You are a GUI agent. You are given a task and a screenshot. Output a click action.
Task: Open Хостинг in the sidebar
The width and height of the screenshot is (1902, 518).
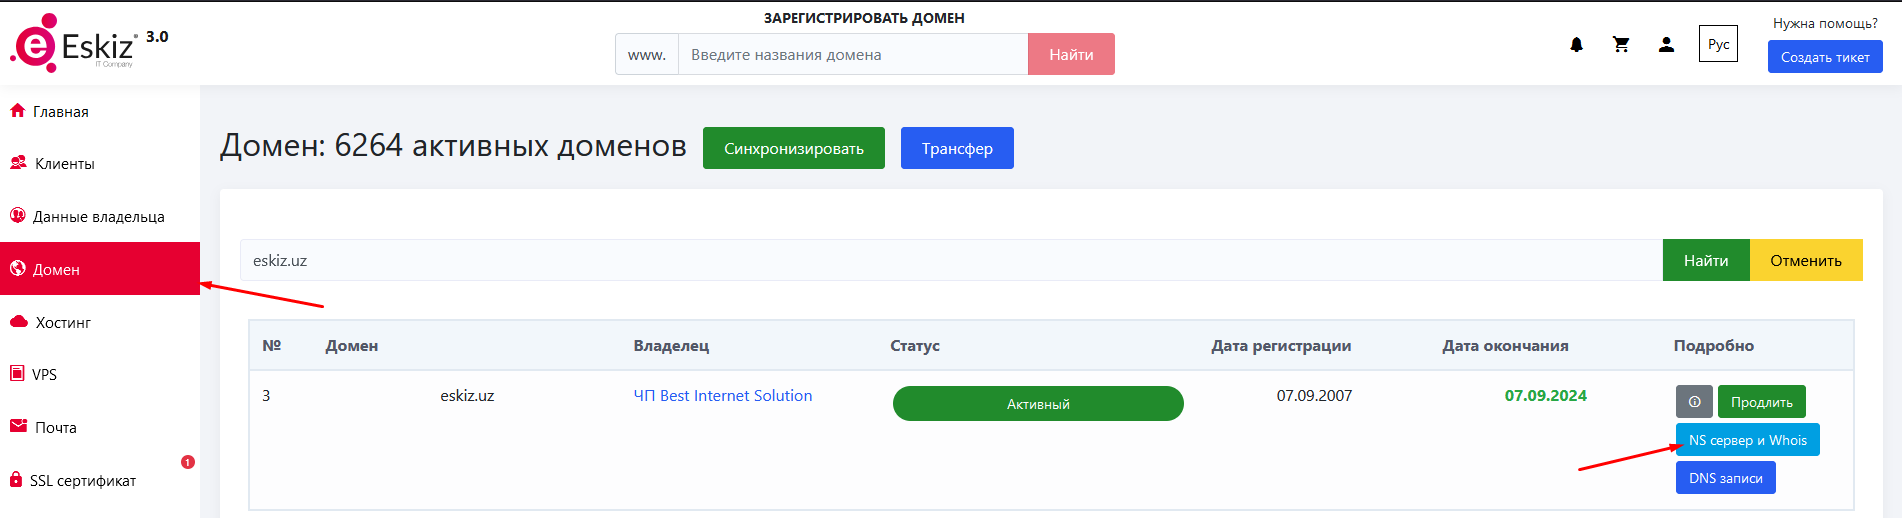(63, 323)
